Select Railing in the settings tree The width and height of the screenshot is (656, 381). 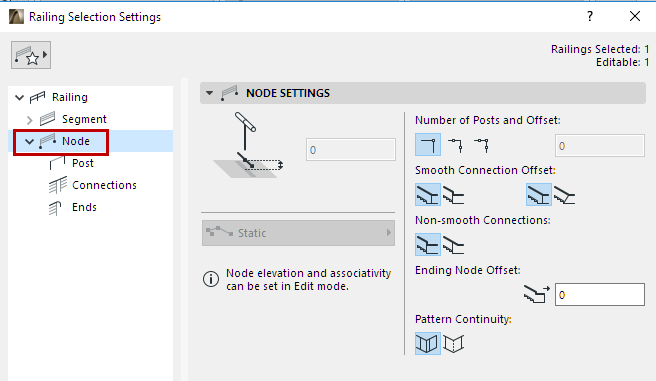[x=69, y=97]
